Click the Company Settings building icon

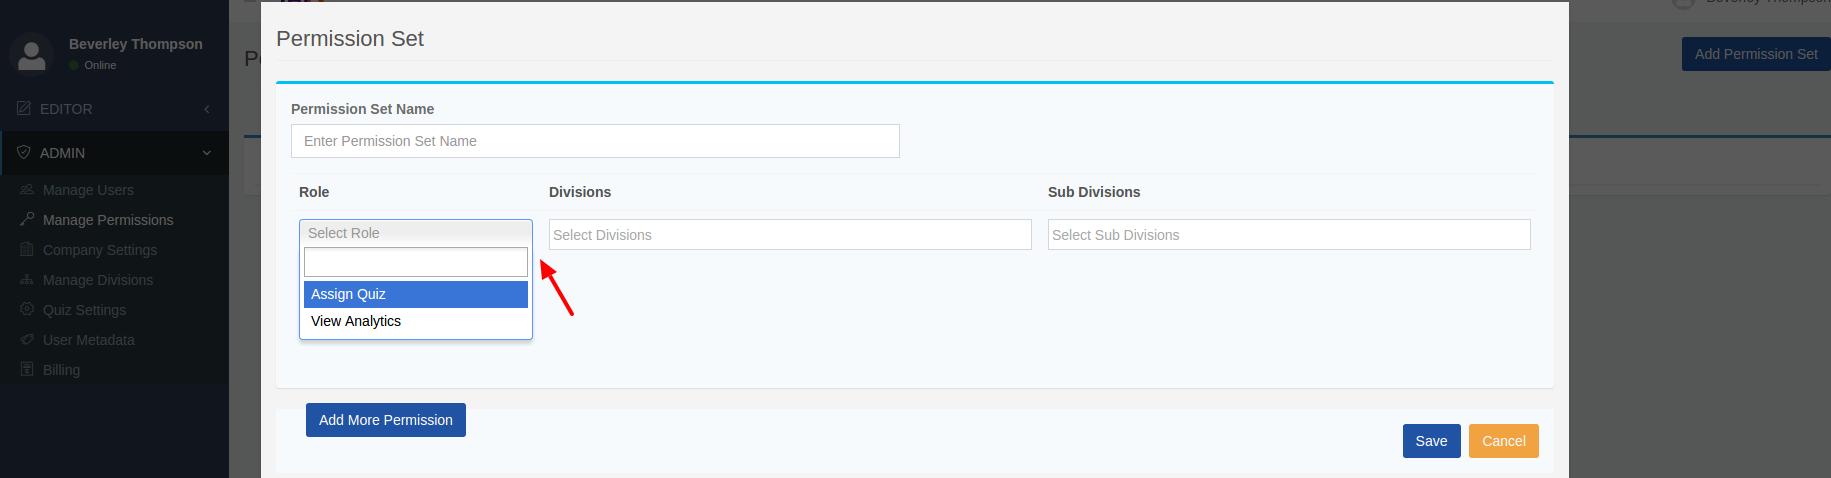pos(27,250)
